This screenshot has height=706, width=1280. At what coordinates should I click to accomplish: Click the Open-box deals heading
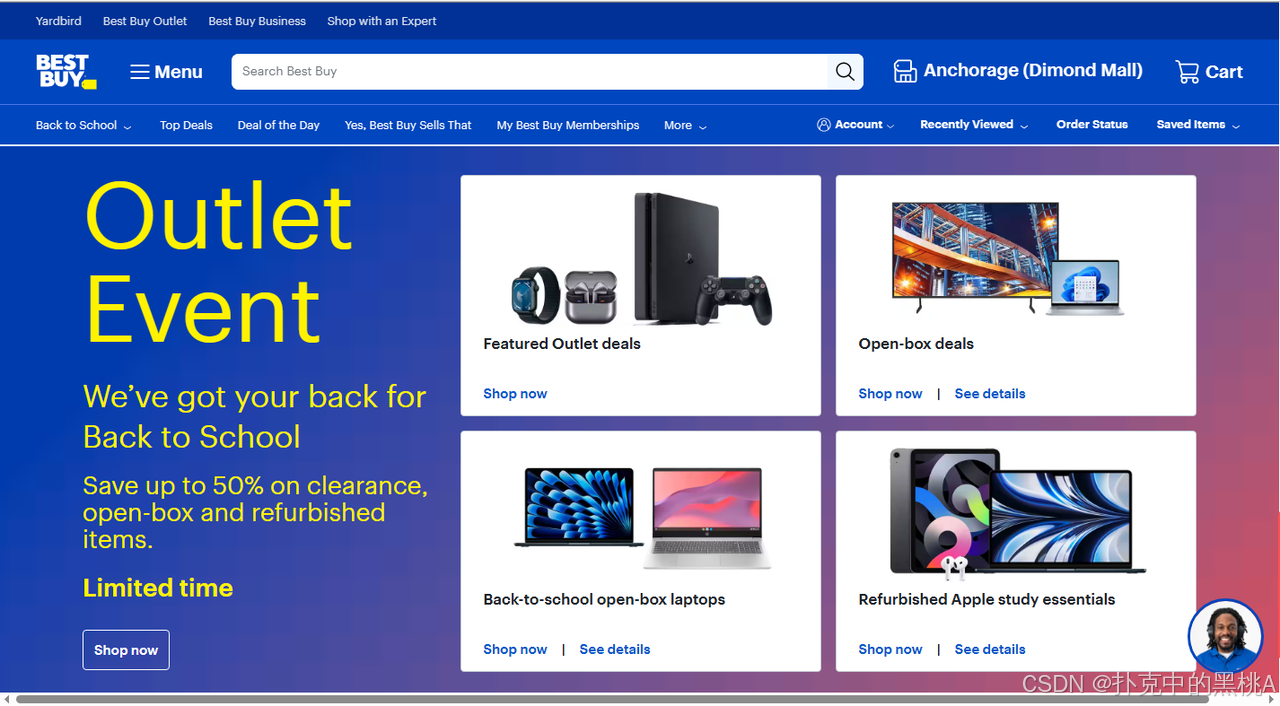(916, 344)
